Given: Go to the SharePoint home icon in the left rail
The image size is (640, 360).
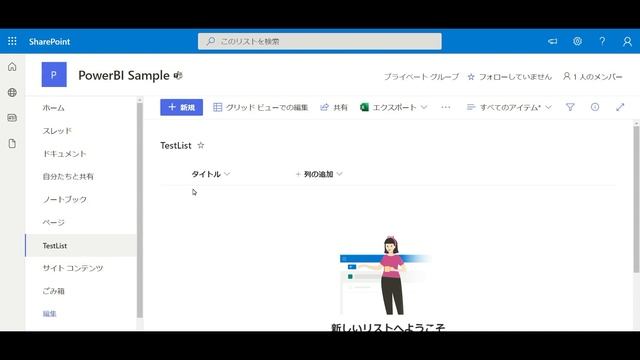Looking at the screenshot, I should click(12, 67).
